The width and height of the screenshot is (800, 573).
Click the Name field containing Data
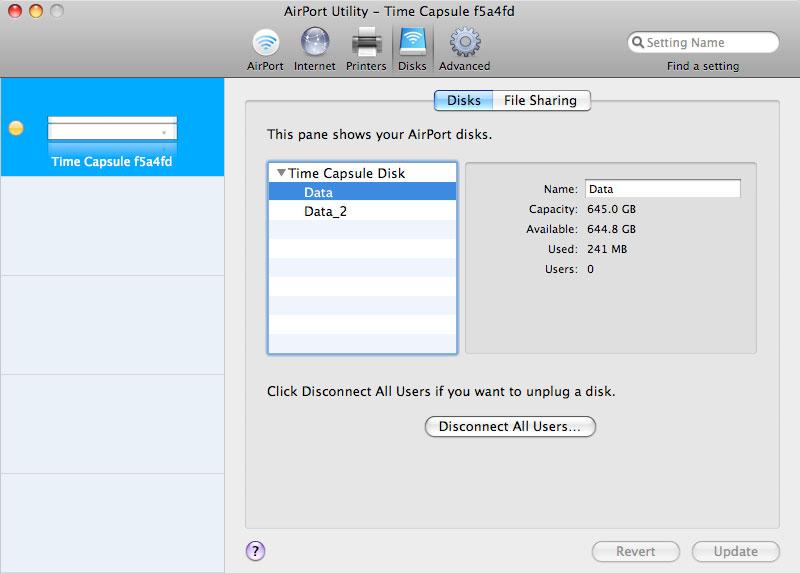tap(663, 189)
